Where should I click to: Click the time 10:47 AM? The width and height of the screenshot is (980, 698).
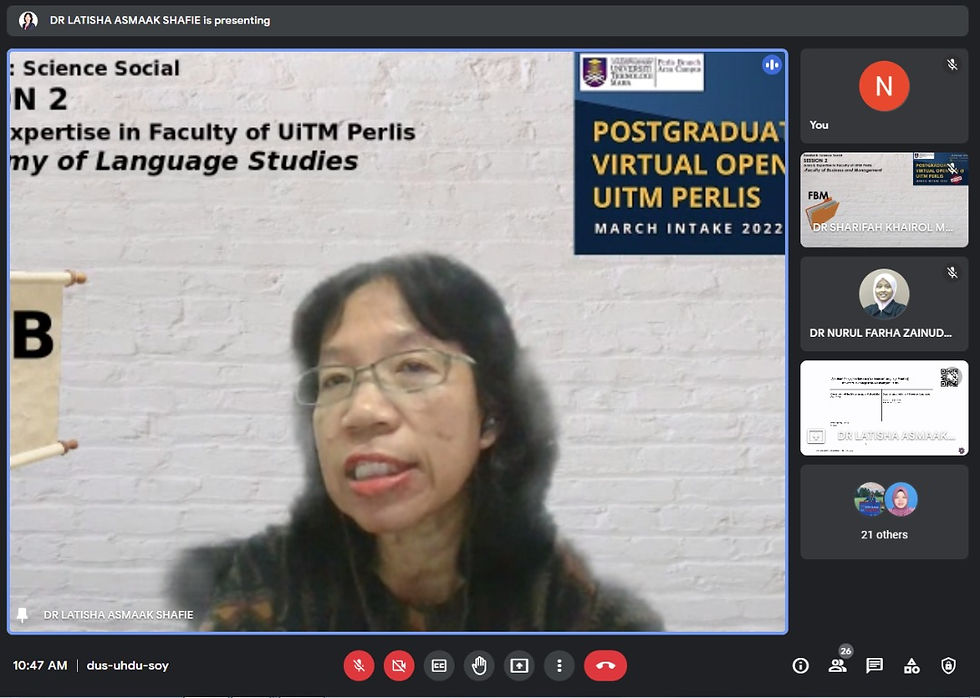pos(40,666)
